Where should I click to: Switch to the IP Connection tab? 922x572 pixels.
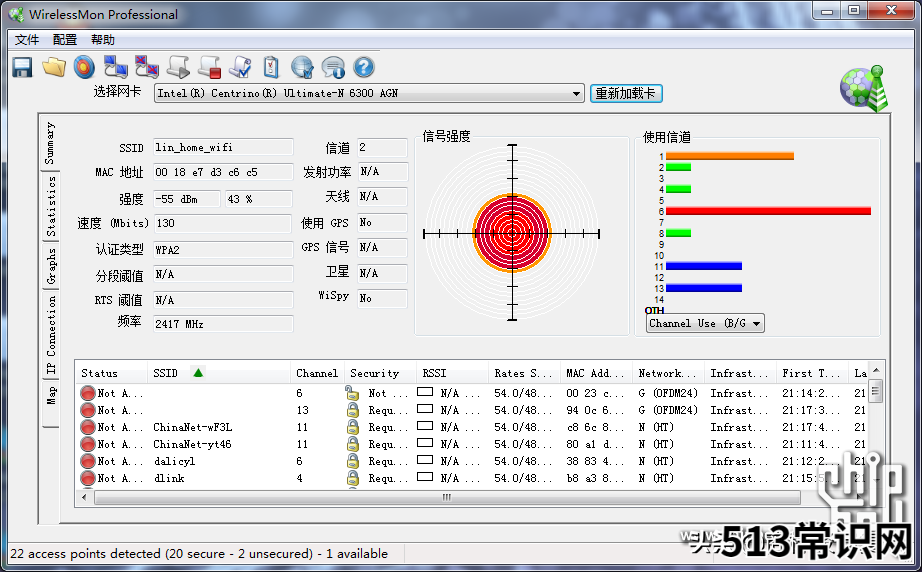(x=52, y=334)
